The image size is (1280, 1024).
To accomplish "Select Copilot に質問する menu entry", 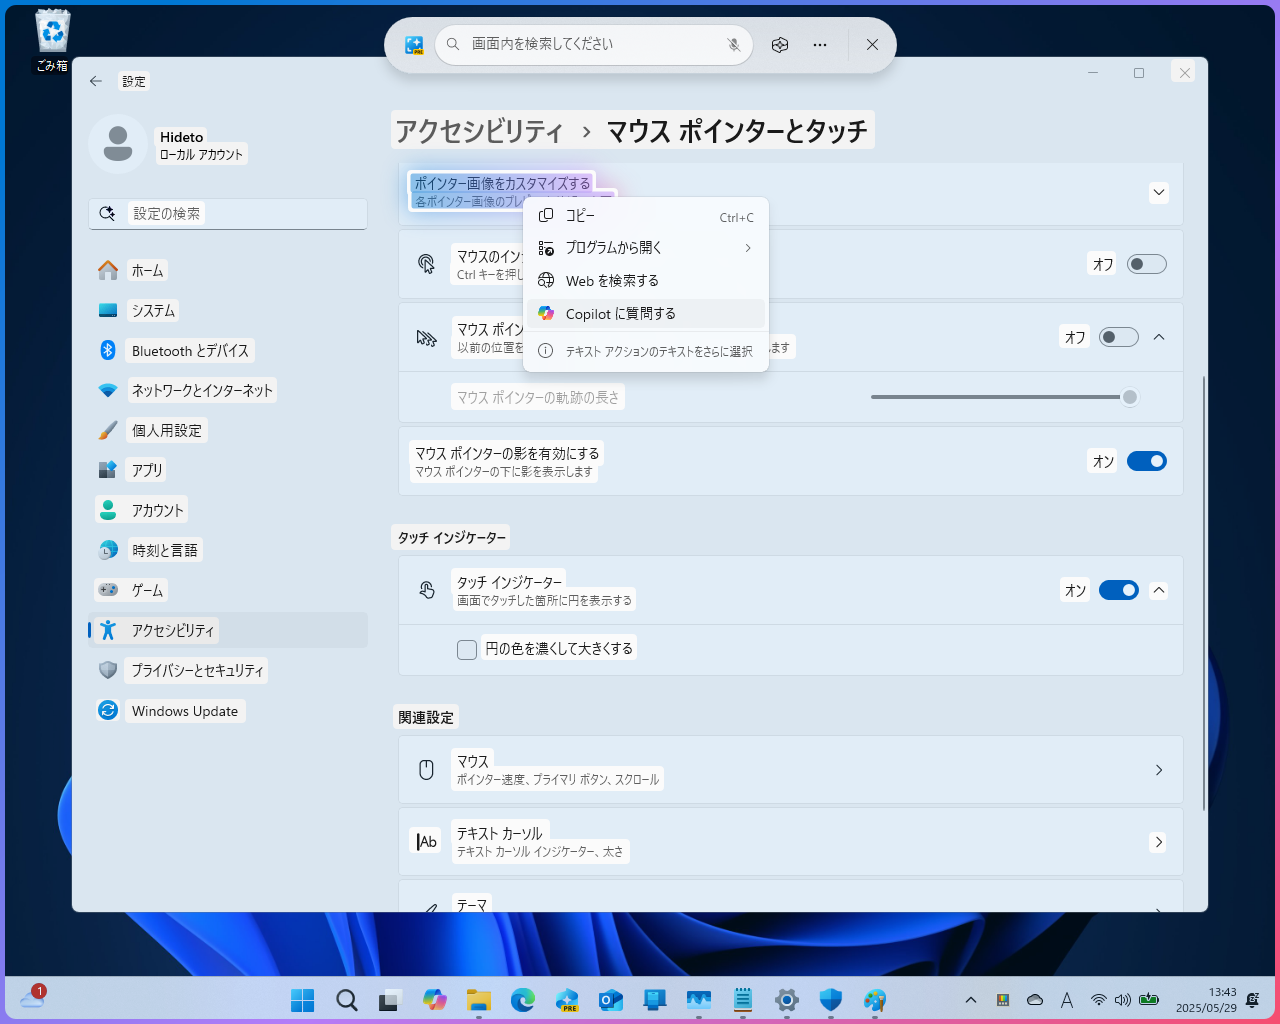I will 646,314.
